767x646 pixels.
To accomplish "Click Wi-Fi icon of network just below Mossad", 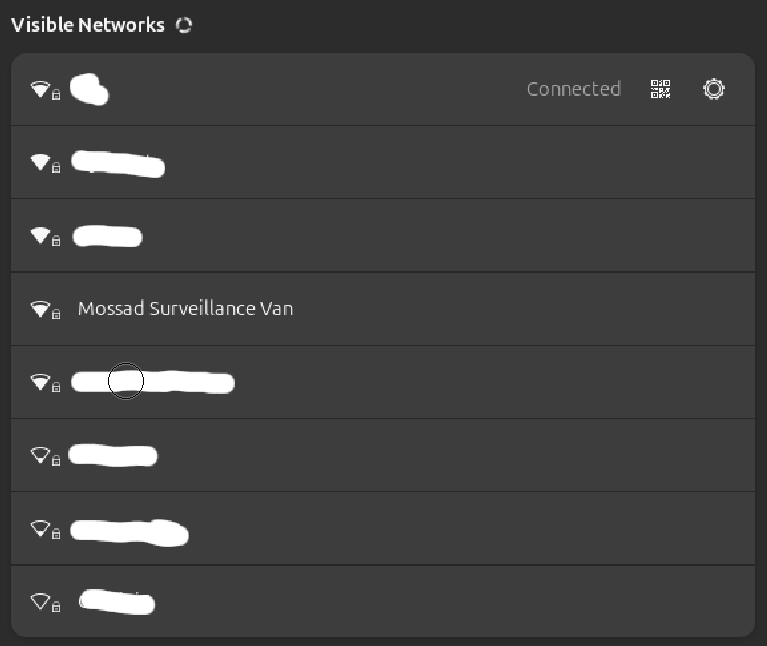I will coord(39,381).
